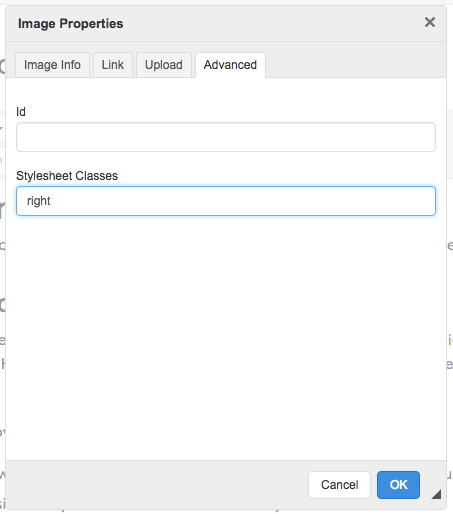The image size is (453, 514).
Task: Switch to the Image Info tab
Action: [x=52, y=65]
